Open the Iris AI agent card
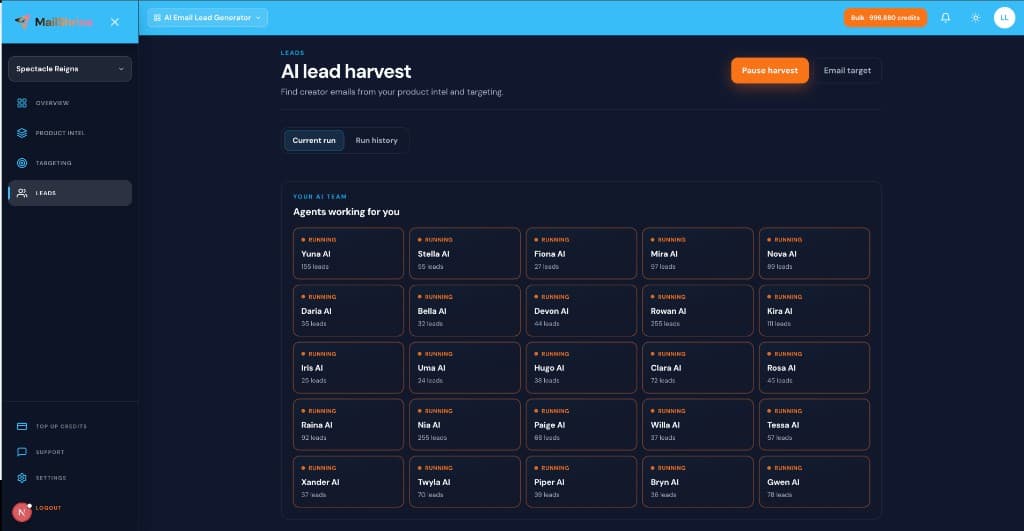This screenshot has height=531, width=1024. pos(348,368)
